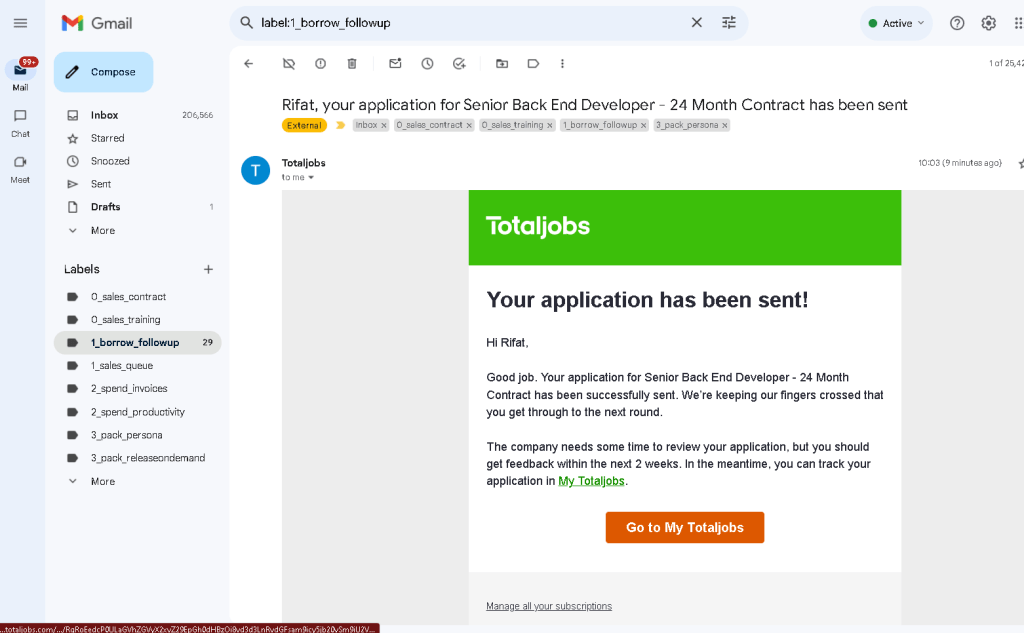Select the 2_spend_productivity label
Screen dimensions: 1024x633
click(138, 412)
